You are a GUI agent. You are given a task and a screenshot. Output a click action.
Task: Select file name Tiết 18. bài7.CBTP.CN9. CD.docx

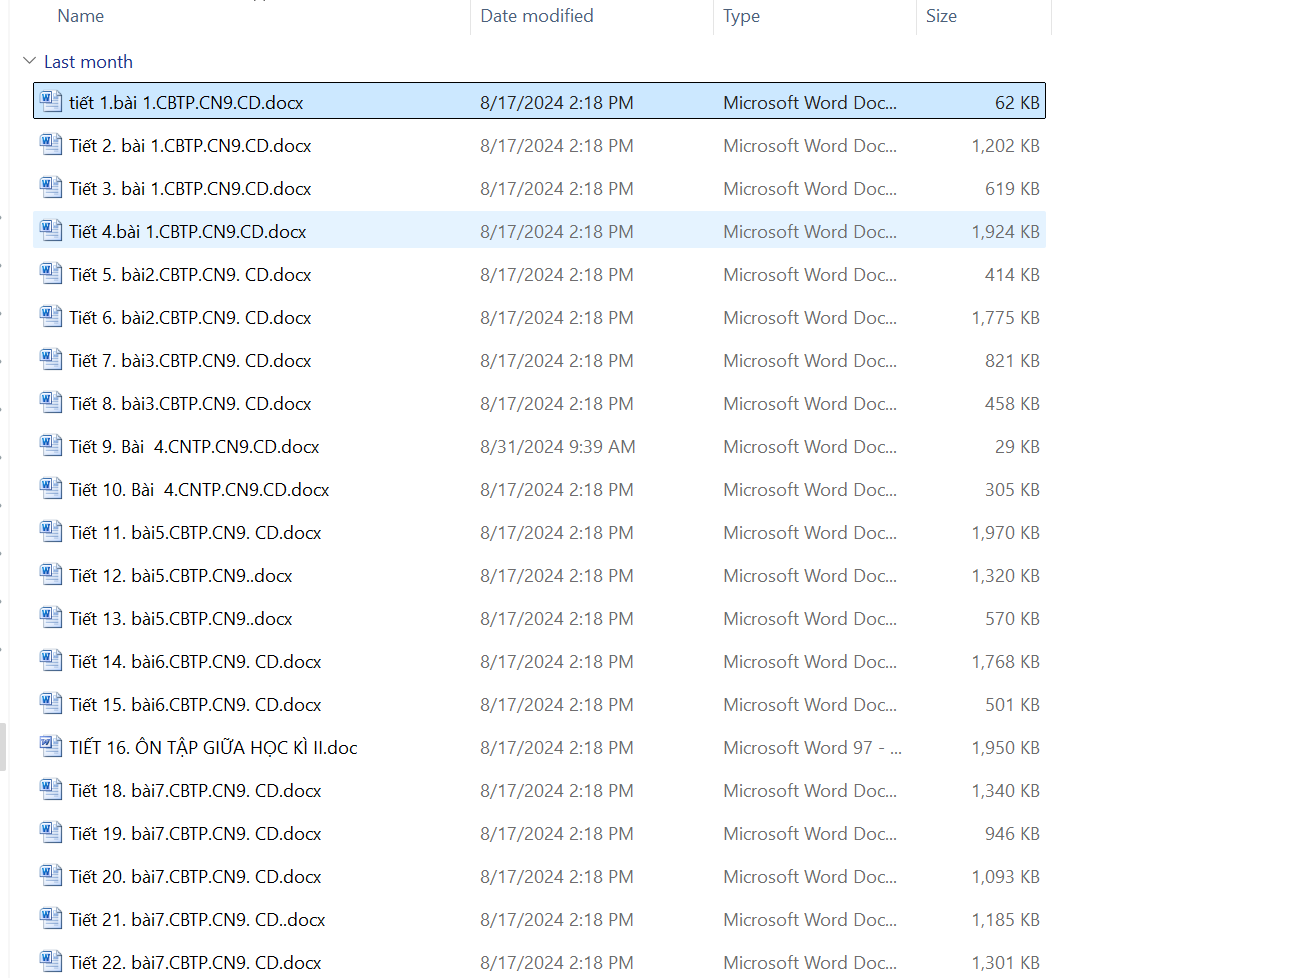pyautogui.click(x=195, y=791)
